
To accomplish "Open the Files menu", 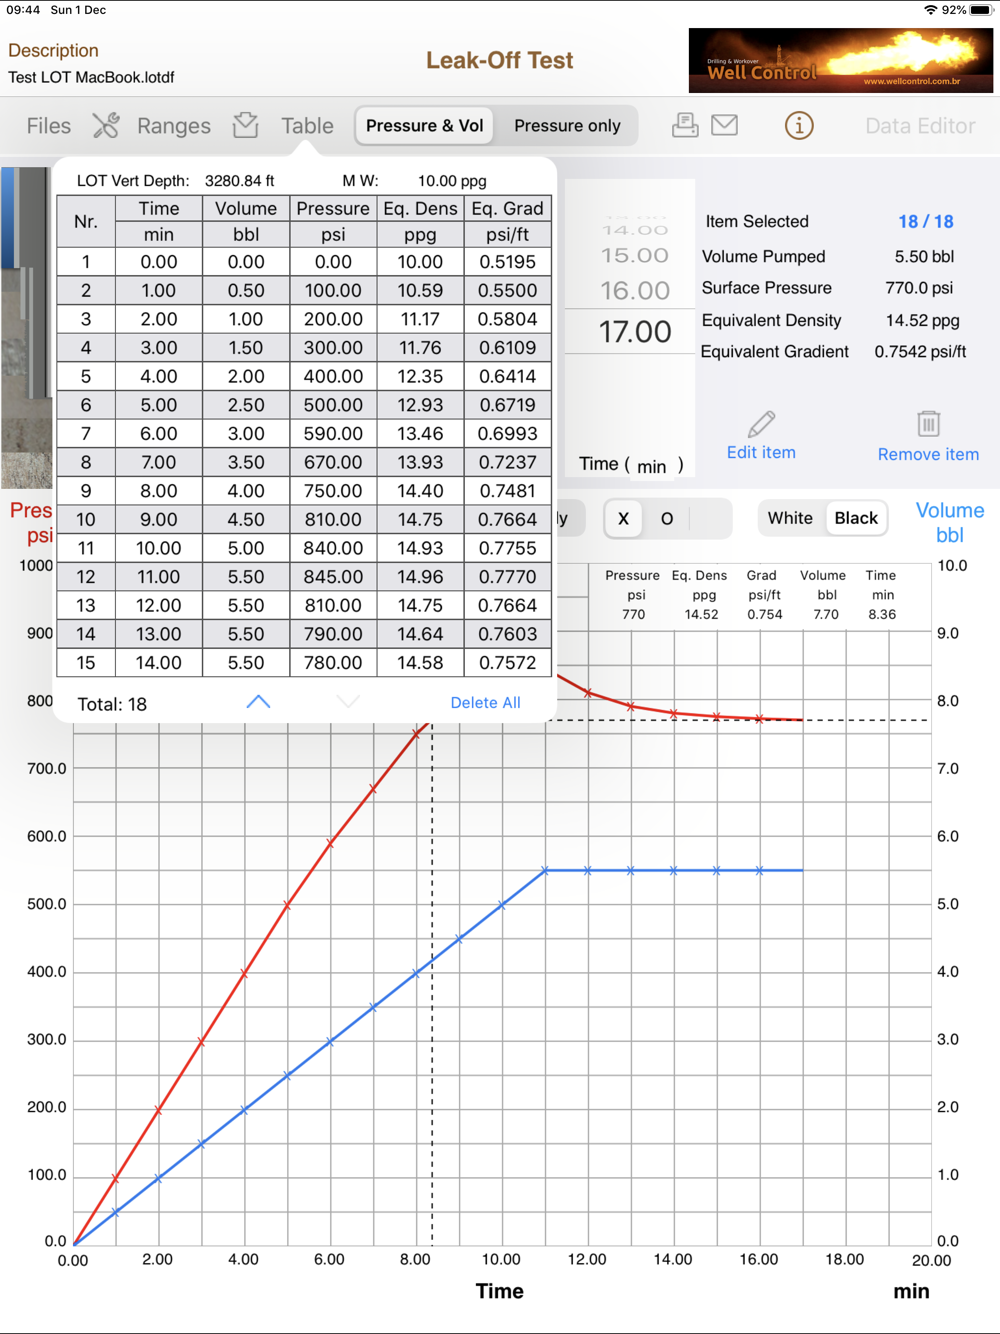I will pyautogui.click(x=49, y=126).
